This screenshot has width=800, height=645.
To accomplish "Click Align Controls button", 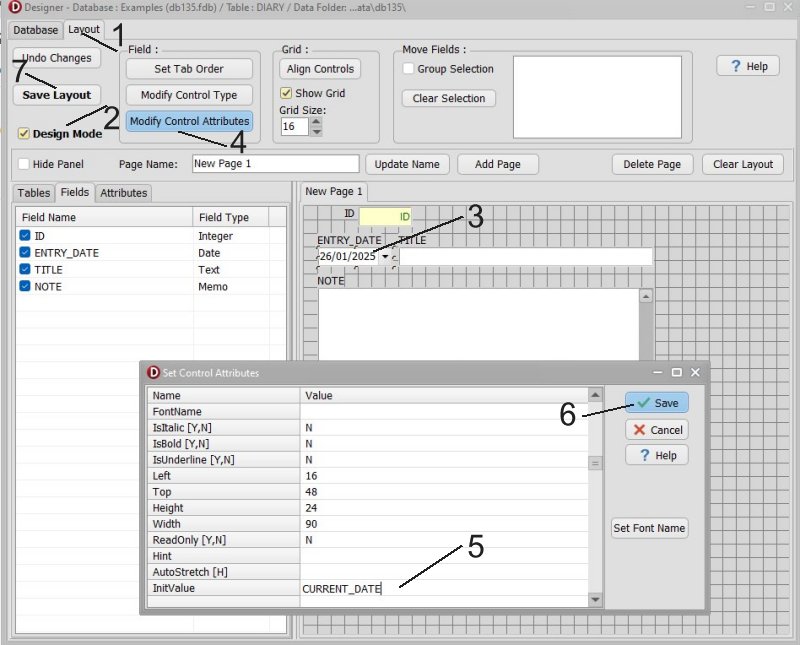I will (320, 69).
